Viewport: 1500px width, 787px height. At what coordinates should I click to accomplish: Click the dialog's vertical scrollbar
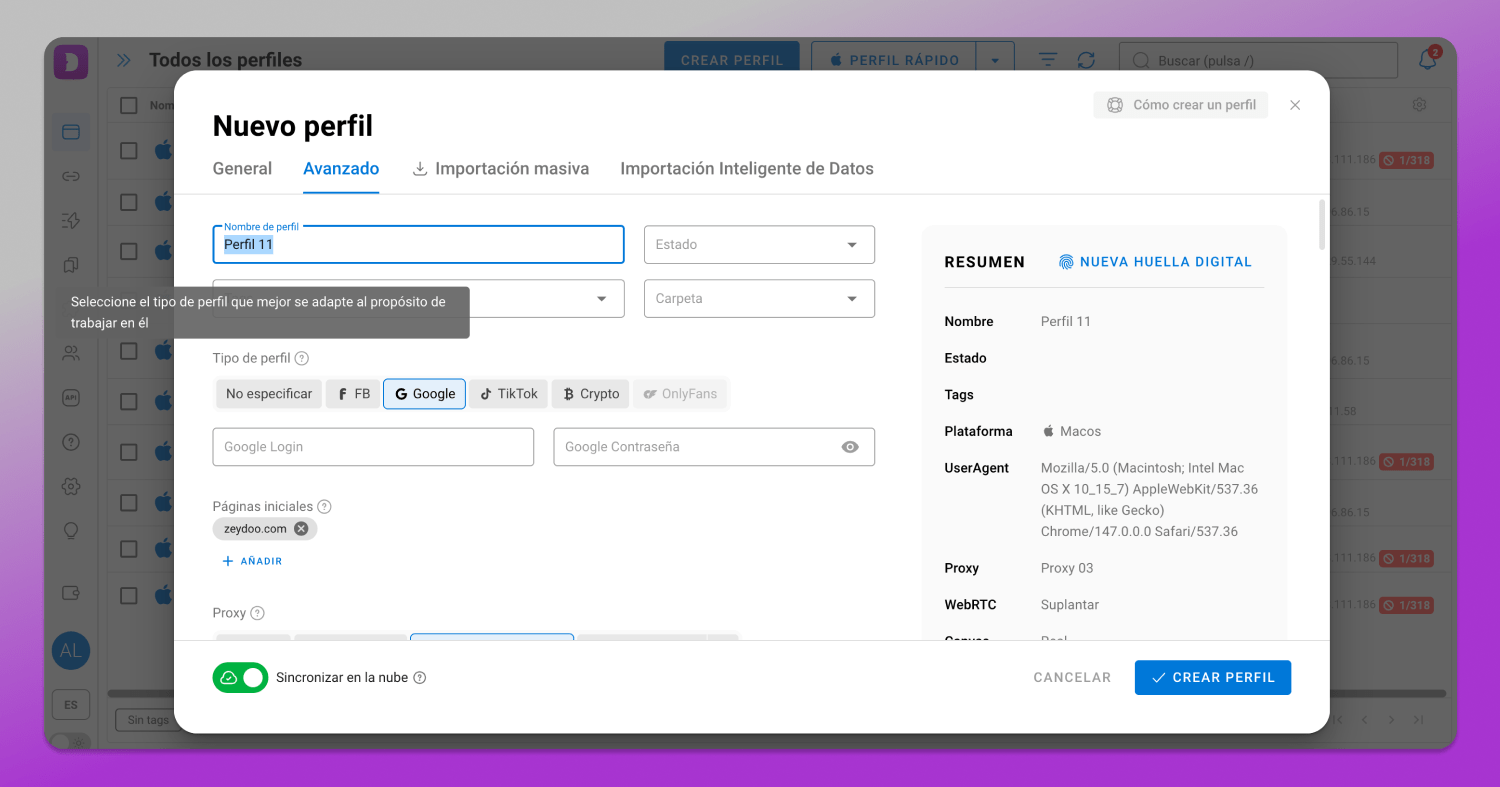tap(1322, 225)
